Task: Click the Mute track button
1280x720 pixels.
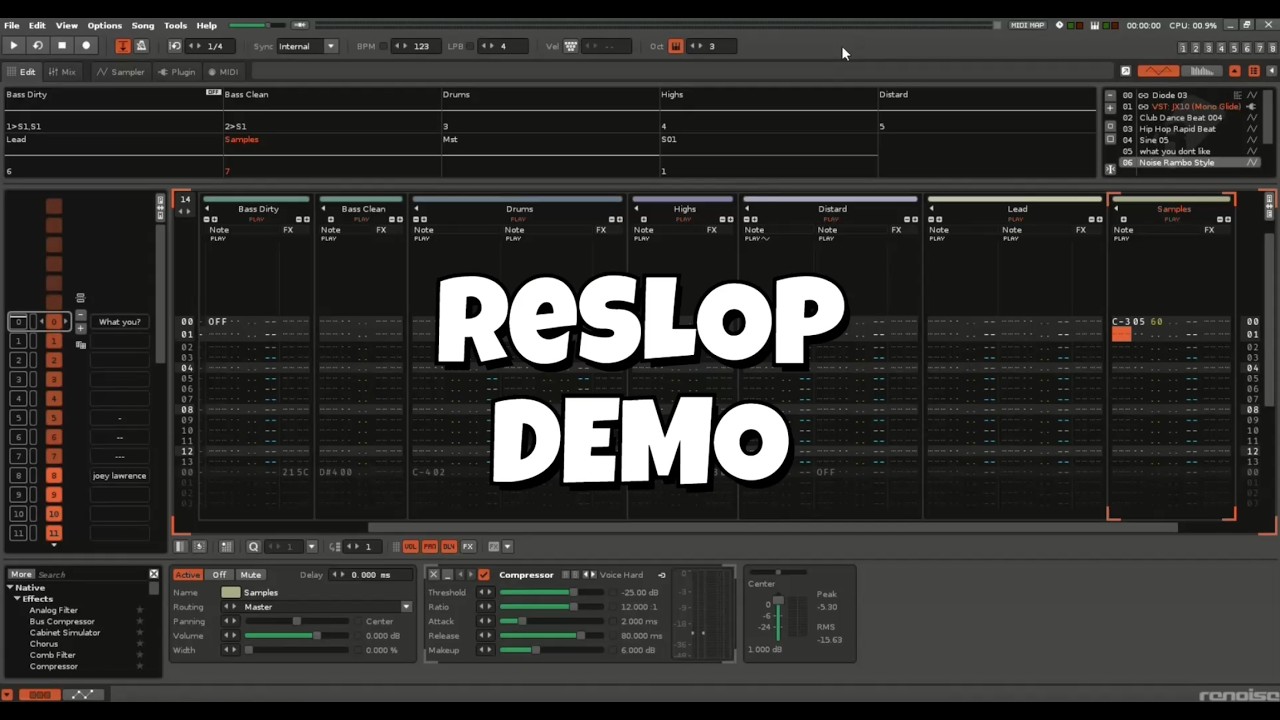Action: [x=250, y=575]
